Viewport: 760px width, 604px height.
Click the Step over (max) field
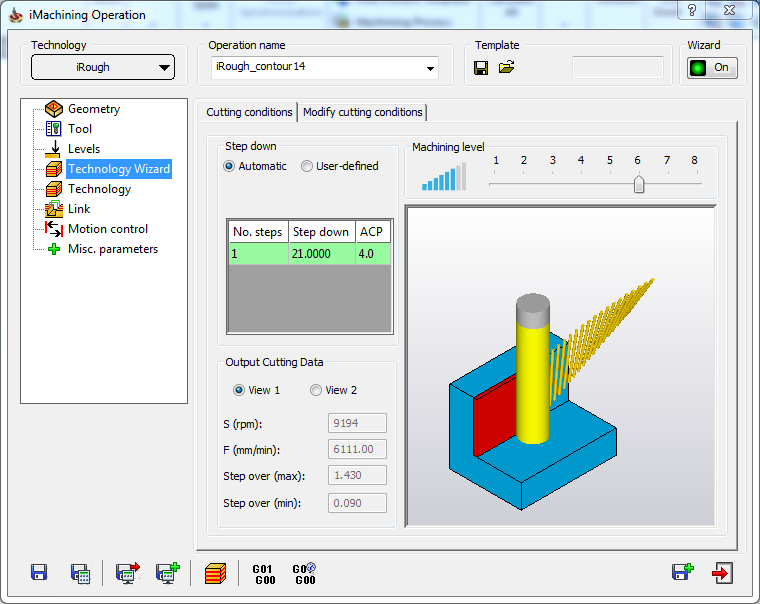357,475
